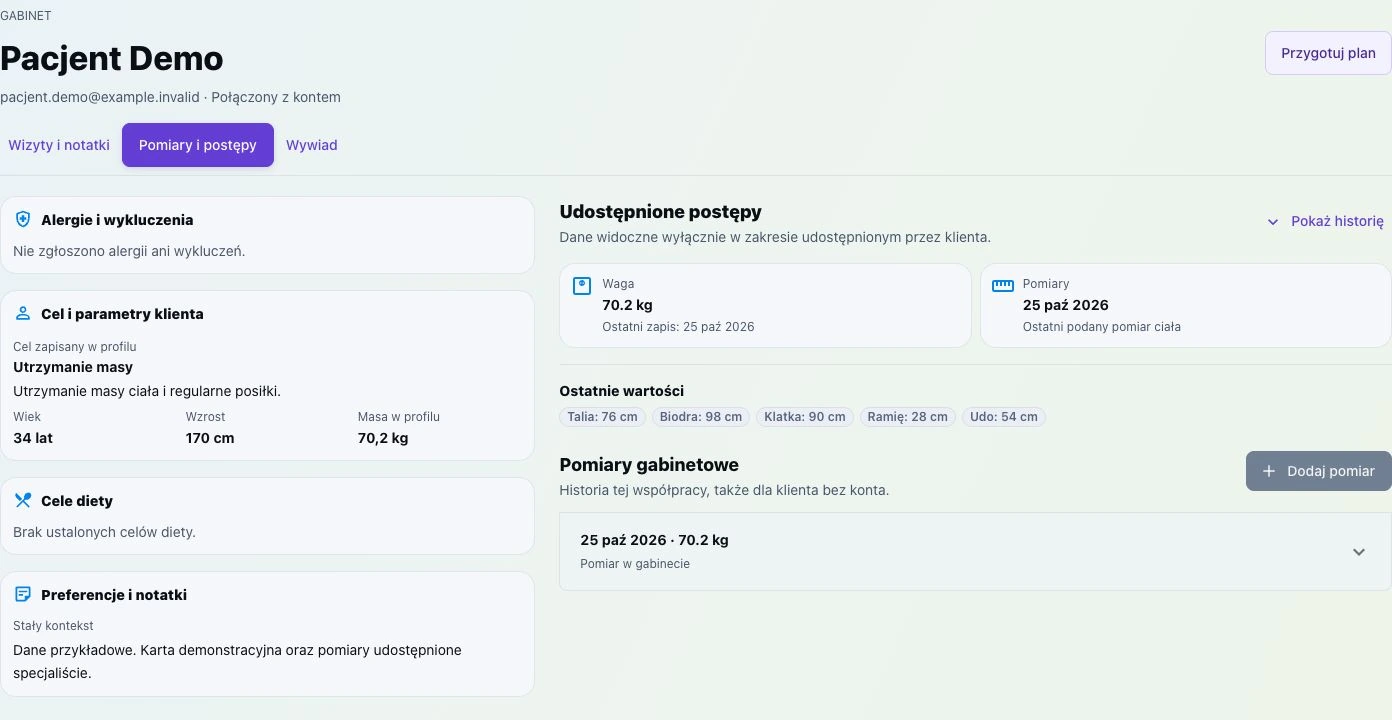Click the person icon beside Cel i parametry klienta

point(23,313)
